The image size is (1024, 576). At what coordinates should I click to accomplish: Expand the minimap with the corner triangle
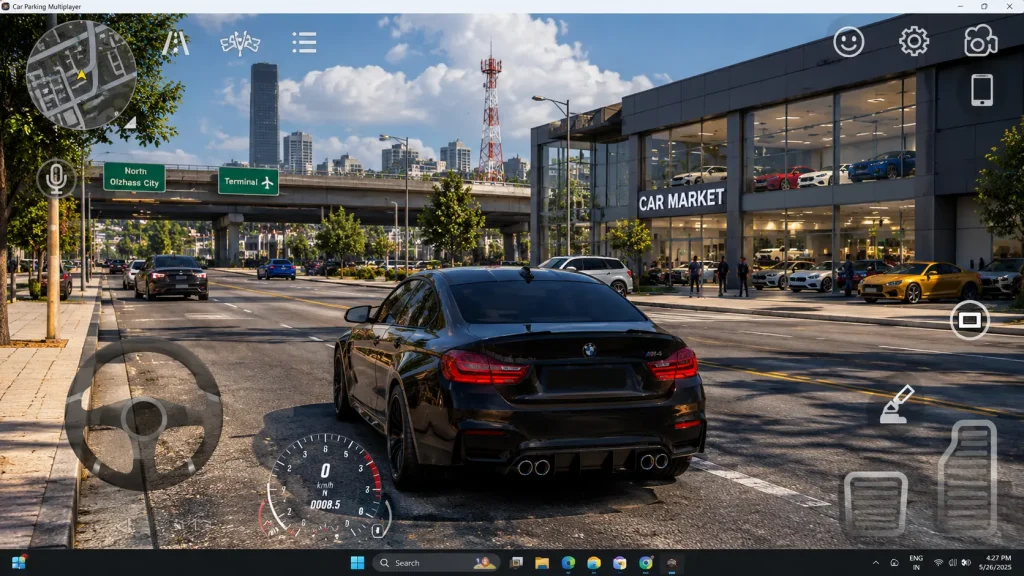[x=131, y=123]
